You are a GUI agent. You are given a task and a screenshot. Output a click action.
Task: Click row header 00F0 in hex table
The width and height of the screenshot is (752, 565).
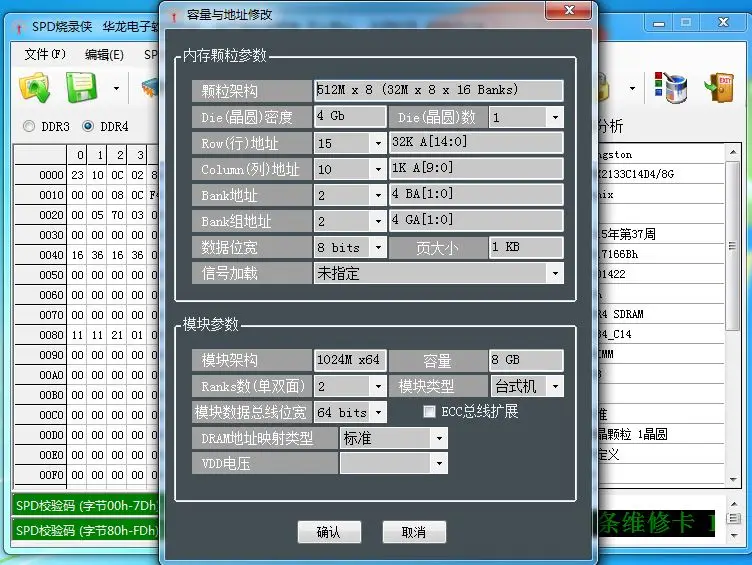(x=40, y=475)
